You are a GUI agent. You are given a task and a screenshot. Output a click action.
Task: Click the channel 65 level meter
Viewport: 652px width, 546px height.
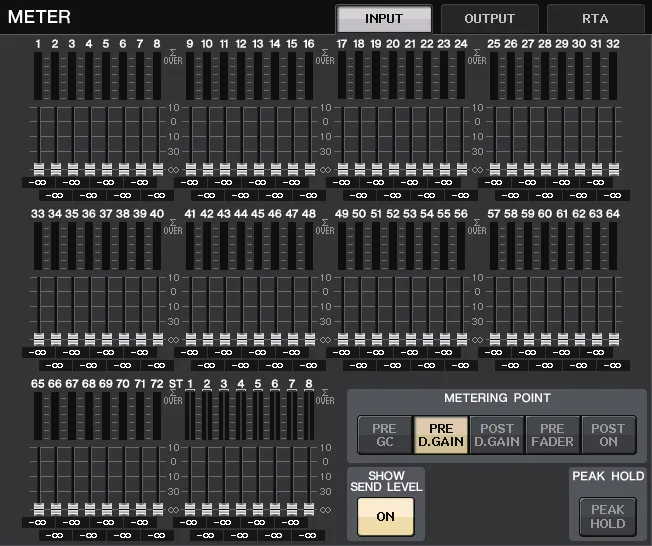coord(38,416)
